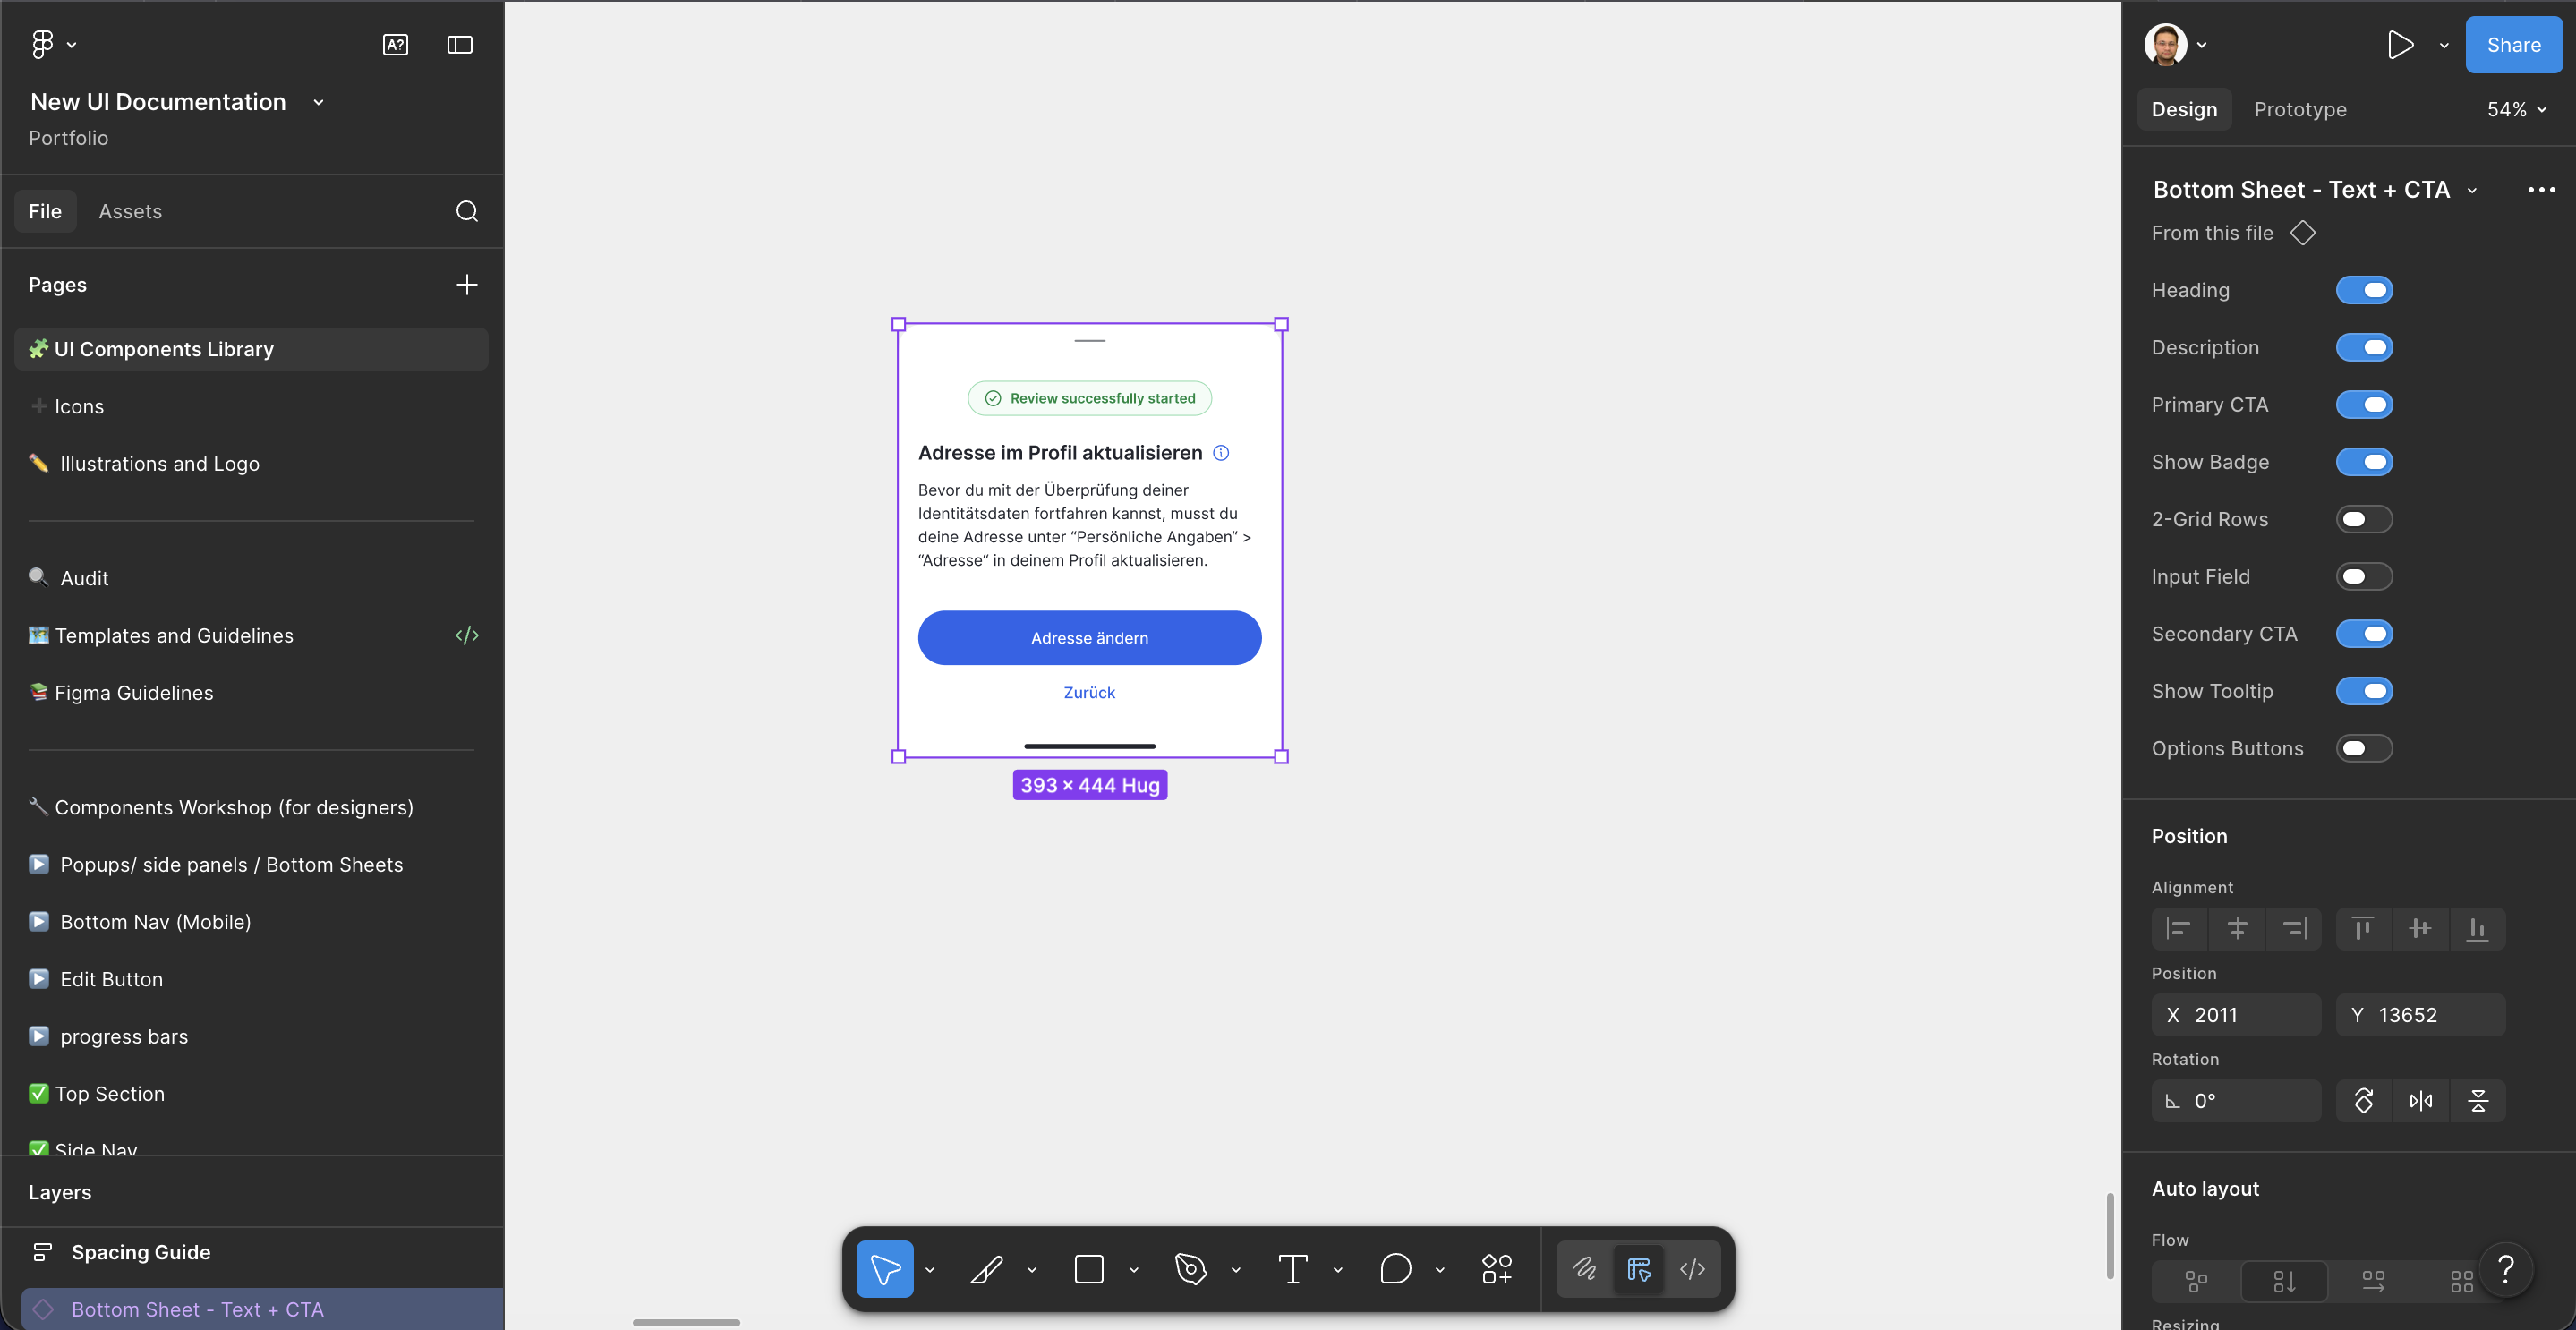2576x1330 pixels.
Task: Click the Zurück link on canvas
Action: [1089, 692]
